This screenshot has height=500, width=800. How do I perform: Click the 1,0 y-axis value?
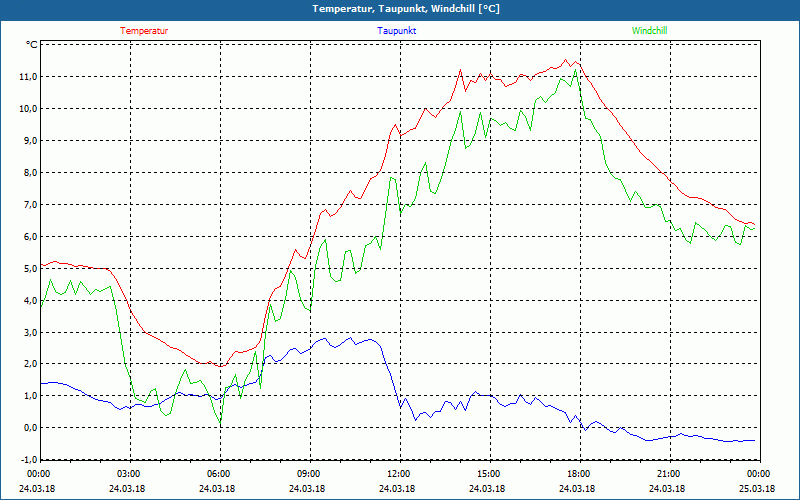31,396
